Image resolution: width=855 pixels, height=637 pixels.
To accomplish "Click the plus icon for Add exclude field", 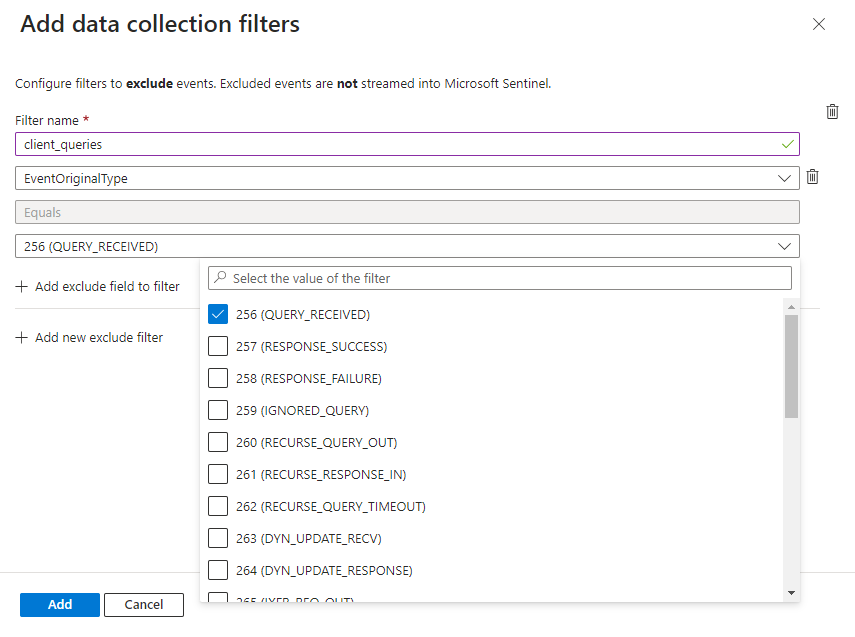I will coord(22,286).
